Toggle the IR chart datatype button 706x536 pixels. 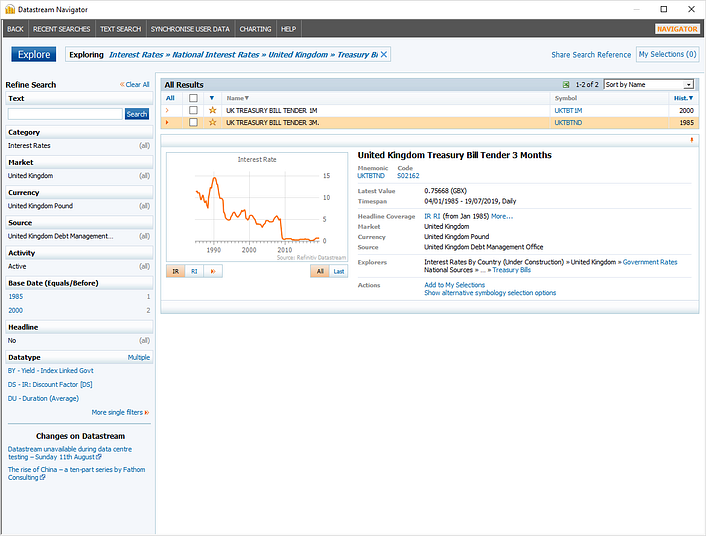(176, 271)
